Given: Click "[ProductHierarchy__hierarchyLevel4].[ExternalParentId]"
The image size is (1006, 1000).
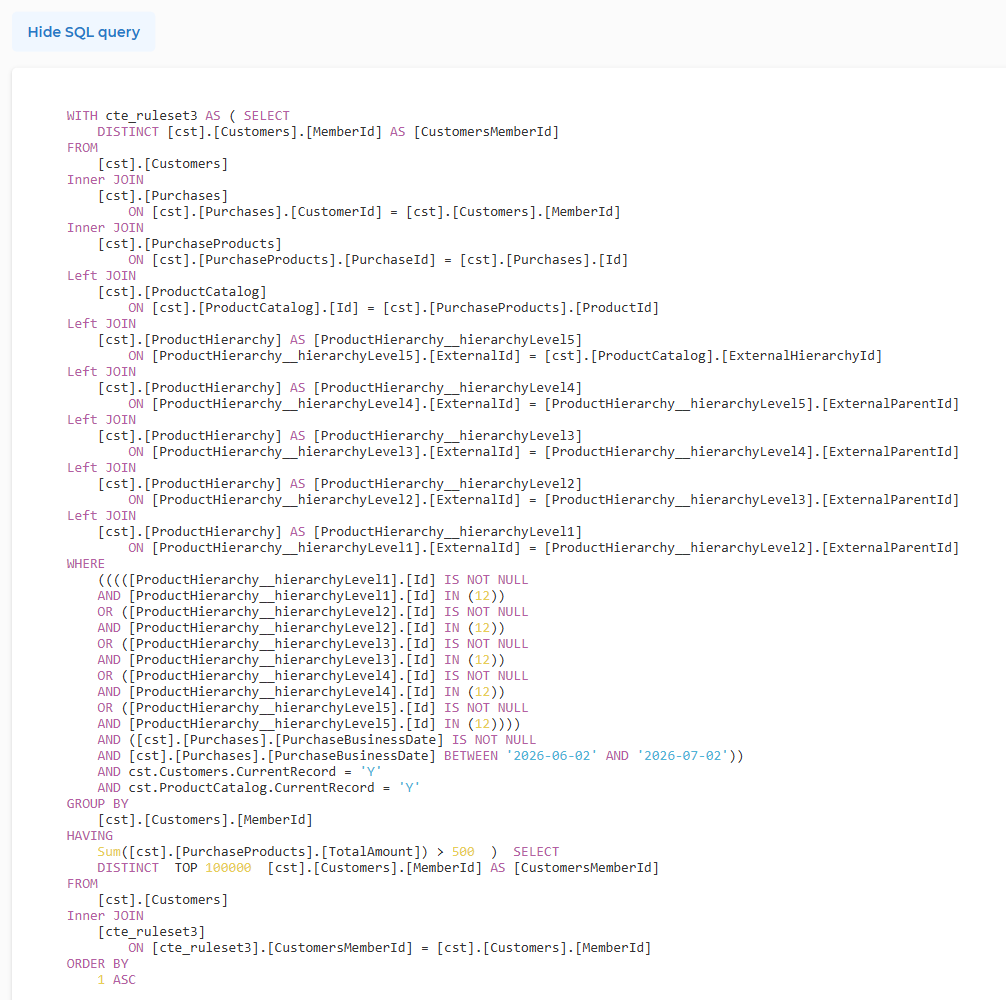Looking at the screenshot, I should coord(752,452).
